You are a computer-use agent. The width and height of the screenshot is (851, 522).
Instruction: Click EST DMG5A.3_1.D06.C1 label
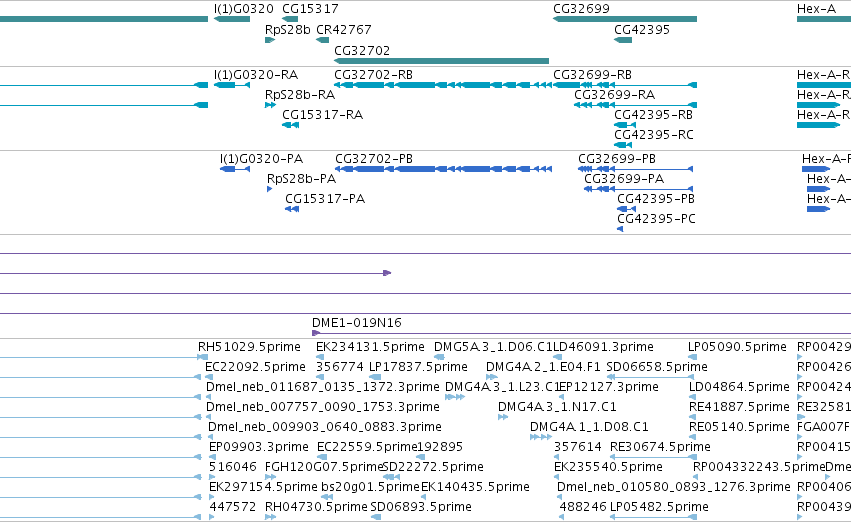(493, 347)
